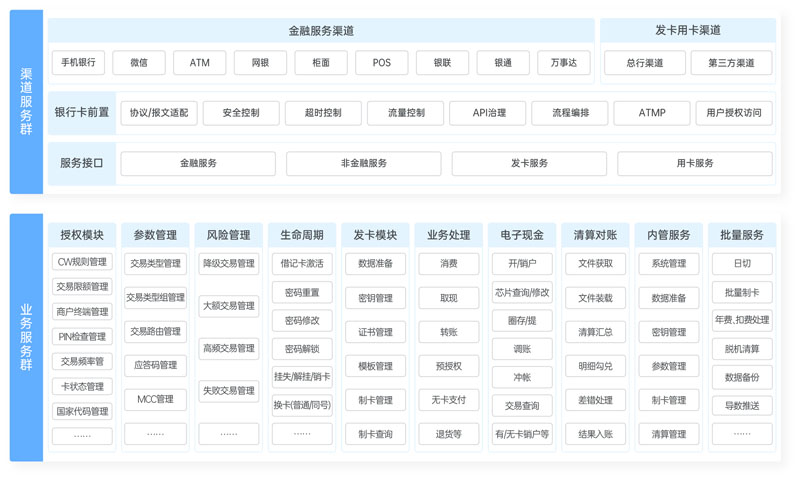Image resolution: width=800 pixels, height=481 pixels.
Task: Open the 非金融服务 service interface
Action: [363, 163]
